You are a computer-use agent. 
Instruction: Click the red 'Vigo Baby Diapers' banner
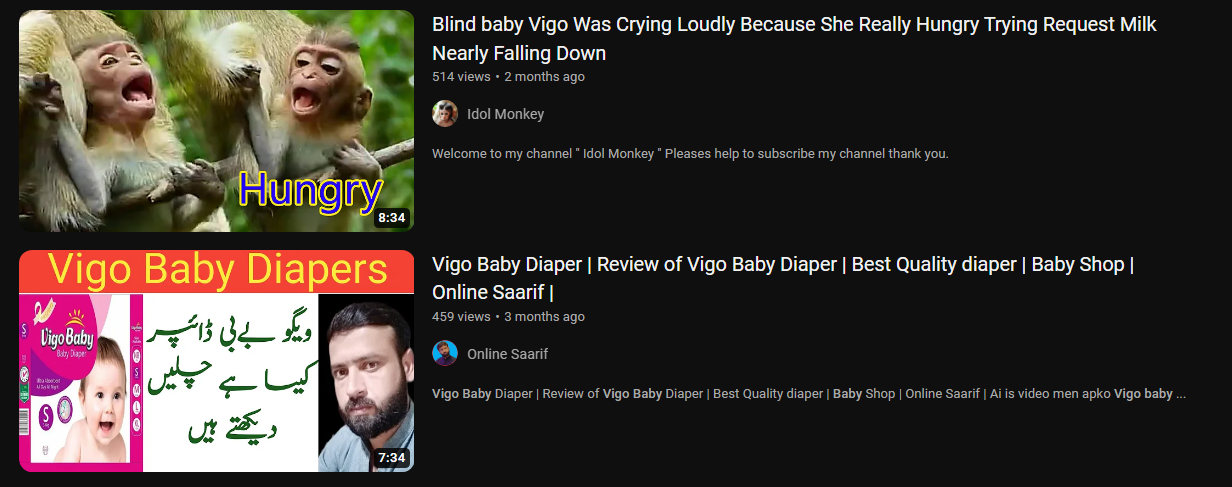(216, 271)
